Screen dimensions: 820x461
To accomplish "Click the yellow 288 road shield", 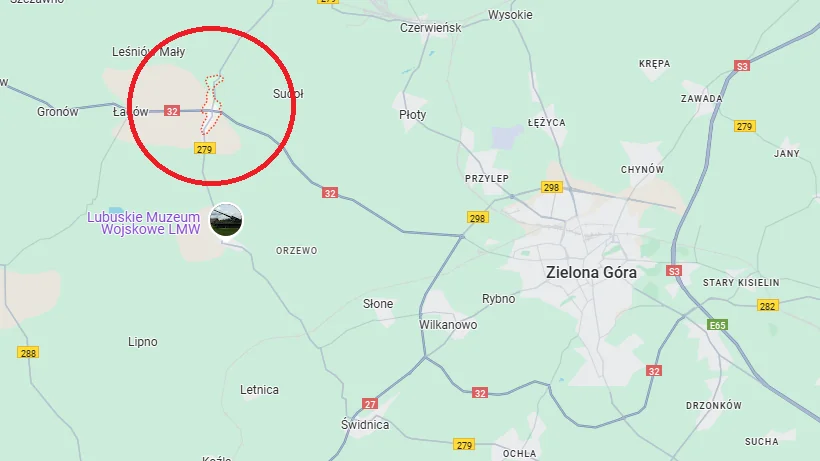I will (28, 353).
